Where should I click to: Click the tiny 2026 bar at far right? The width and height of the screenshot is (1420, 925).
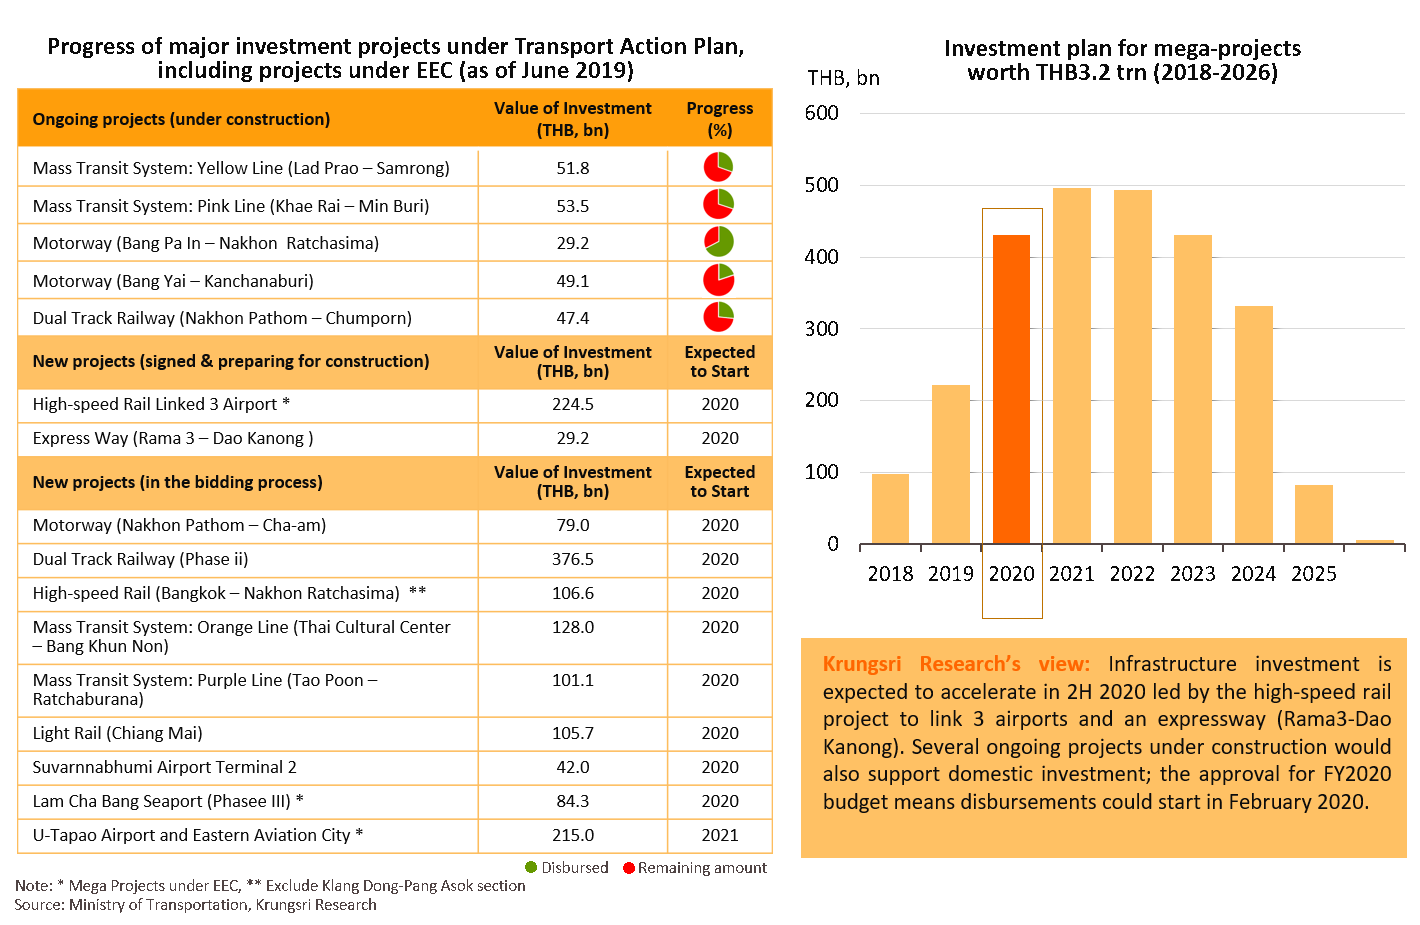click(1374, 542)
